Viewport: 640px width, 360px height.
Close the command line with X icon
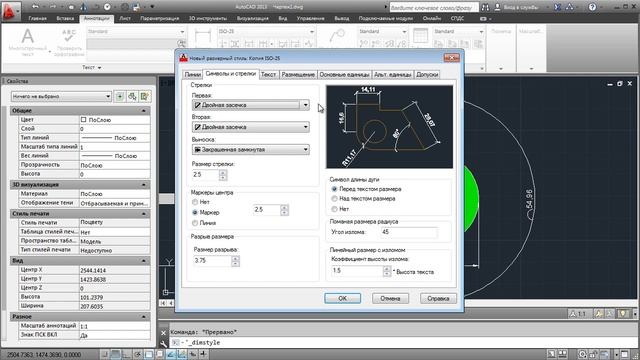163,333
